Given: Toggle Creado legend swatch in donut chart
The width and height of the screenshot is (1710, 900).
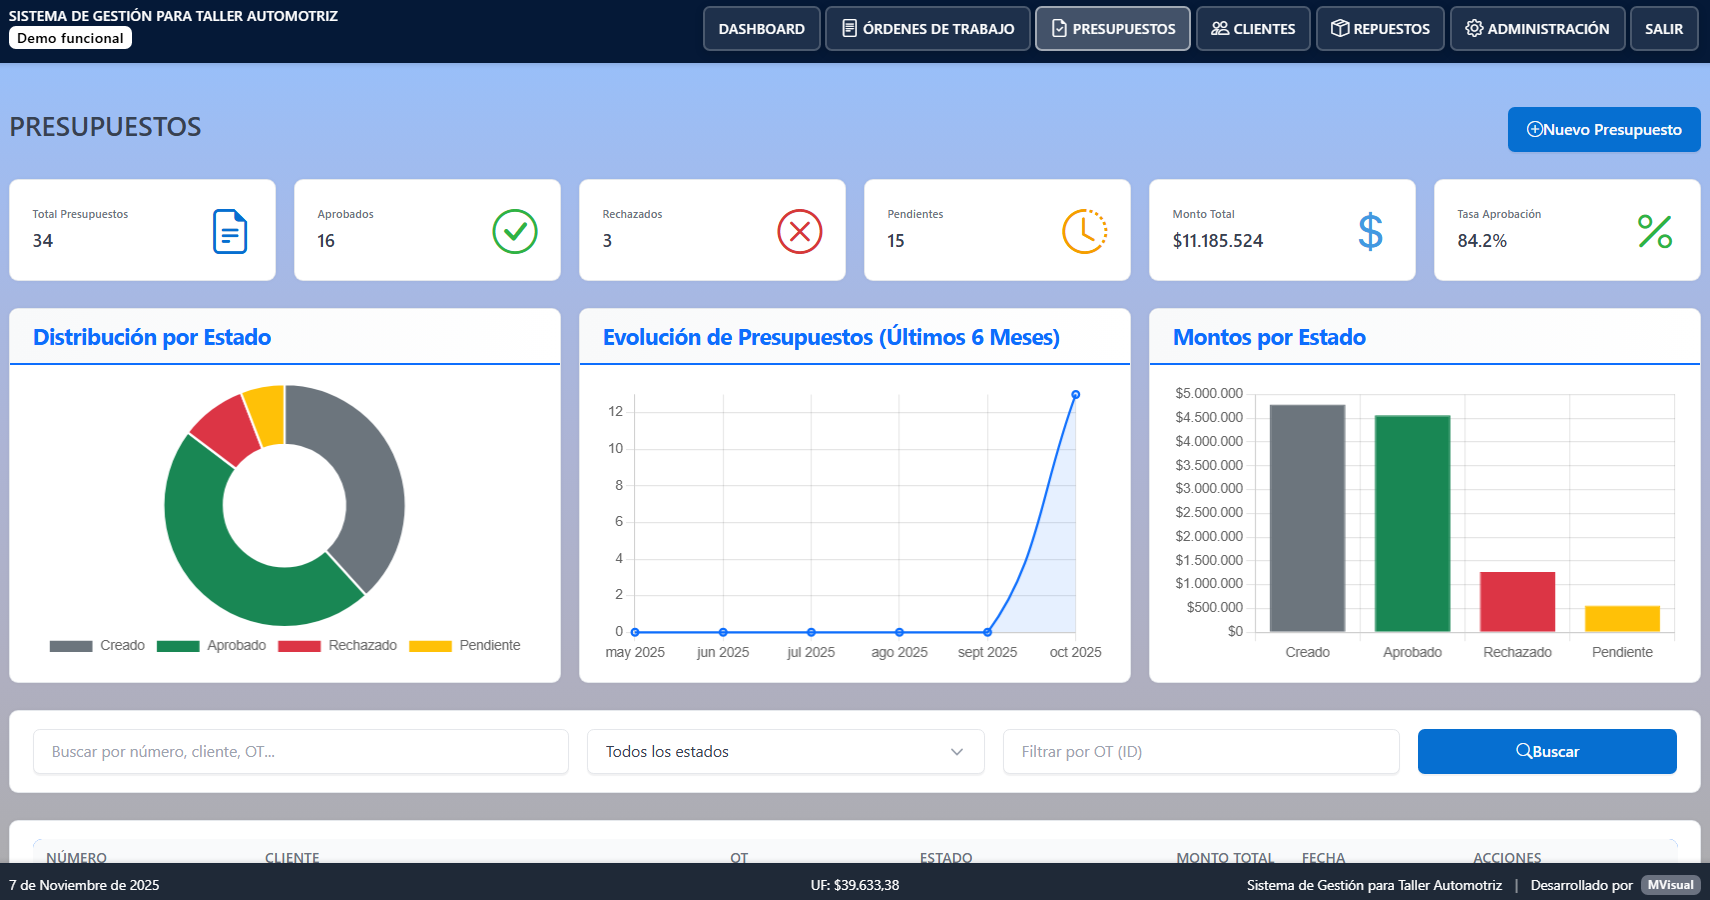Looking at the screenshot, I should [x=71, y=646].
